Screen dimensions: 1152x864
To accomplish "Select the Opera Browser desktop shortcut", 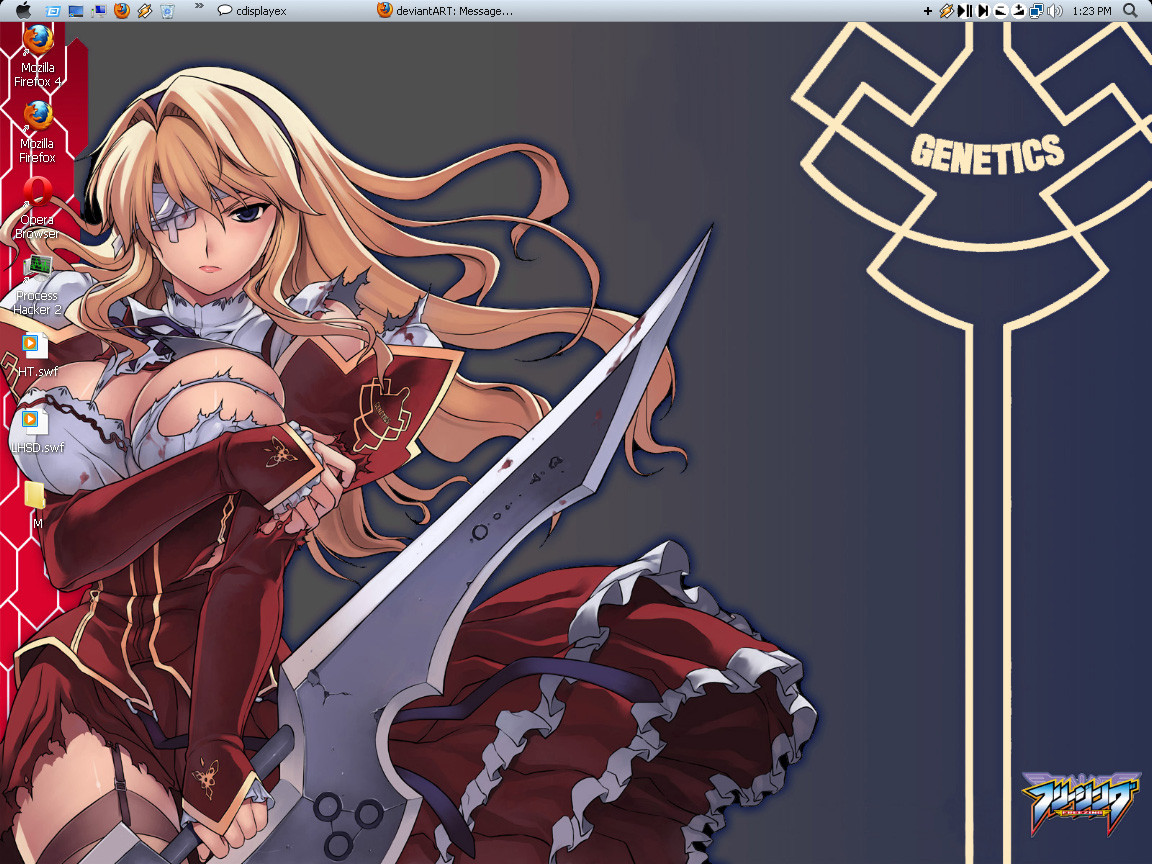I will [x=37, y=208].
